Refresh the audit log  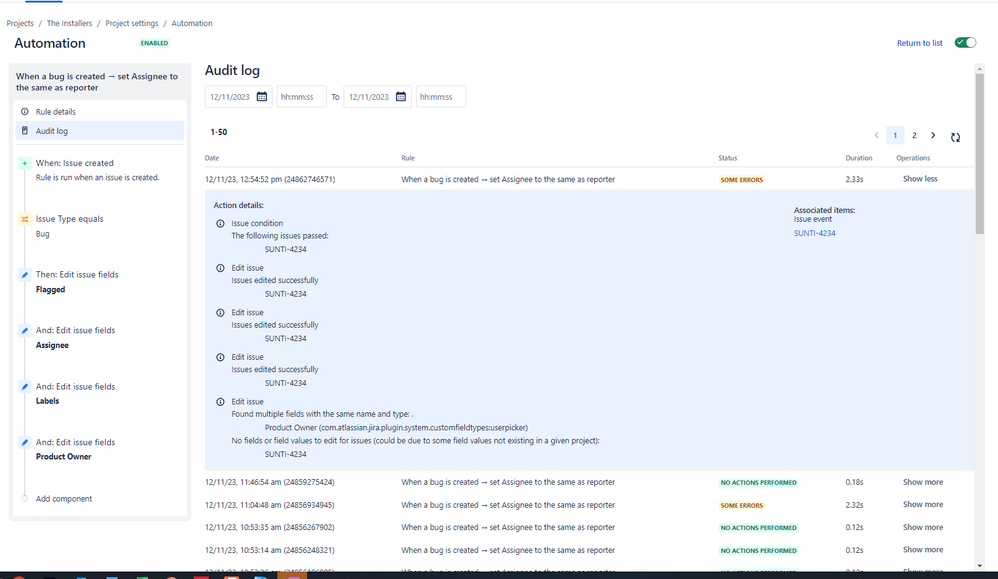pyautogui.click(x=955, y=137)
